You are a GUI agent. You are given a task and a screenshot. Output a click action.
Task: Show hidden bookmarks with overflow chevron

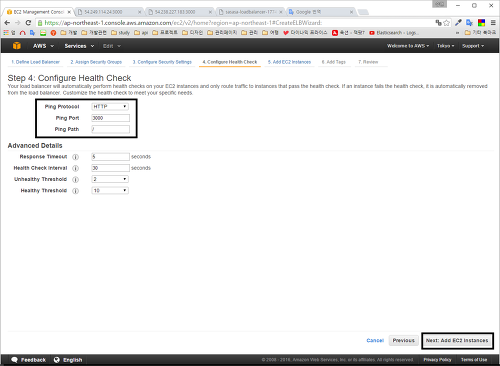(x=457, y=33)
